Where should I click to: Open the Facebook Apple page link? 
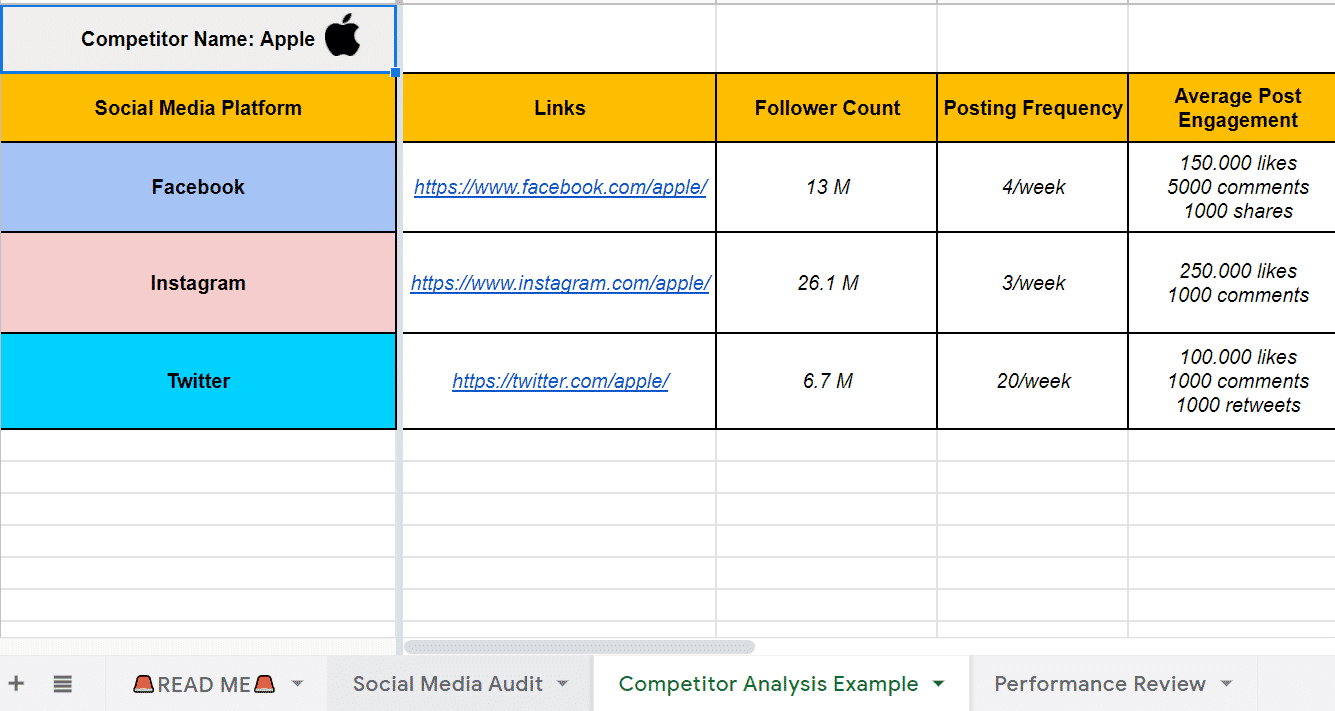pos(559,187)
